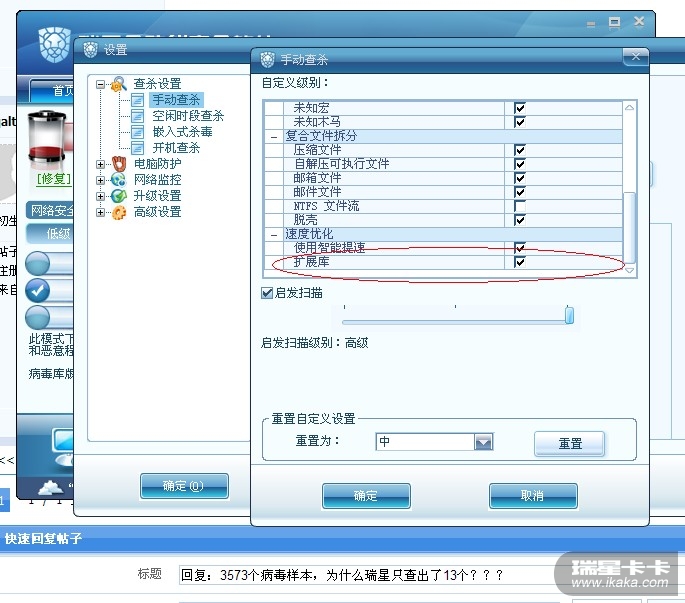Click the 低级 level tab in main window
Viewport: 685px width, 603px height.
click(x=50, y=234)
